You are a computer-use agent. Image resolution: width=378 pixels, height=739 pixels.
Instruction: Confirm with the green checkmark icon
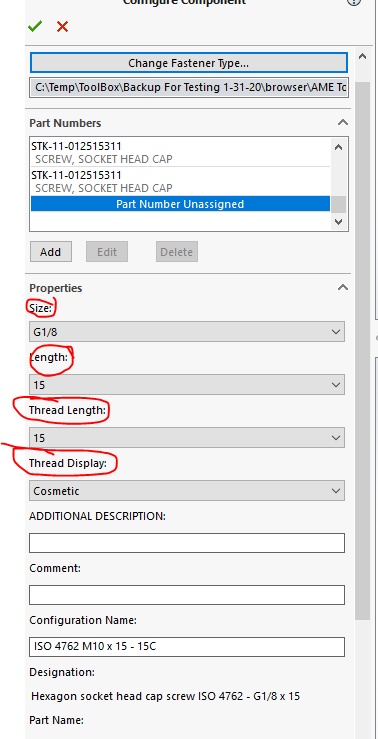tap(35, 26)
